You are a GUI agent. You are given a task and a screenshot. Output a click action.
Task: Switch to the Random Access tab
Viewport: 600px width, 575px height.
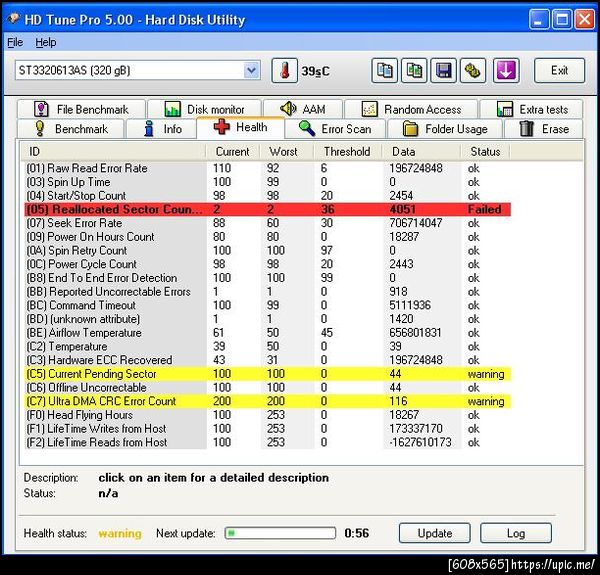(x=411, y=109)
